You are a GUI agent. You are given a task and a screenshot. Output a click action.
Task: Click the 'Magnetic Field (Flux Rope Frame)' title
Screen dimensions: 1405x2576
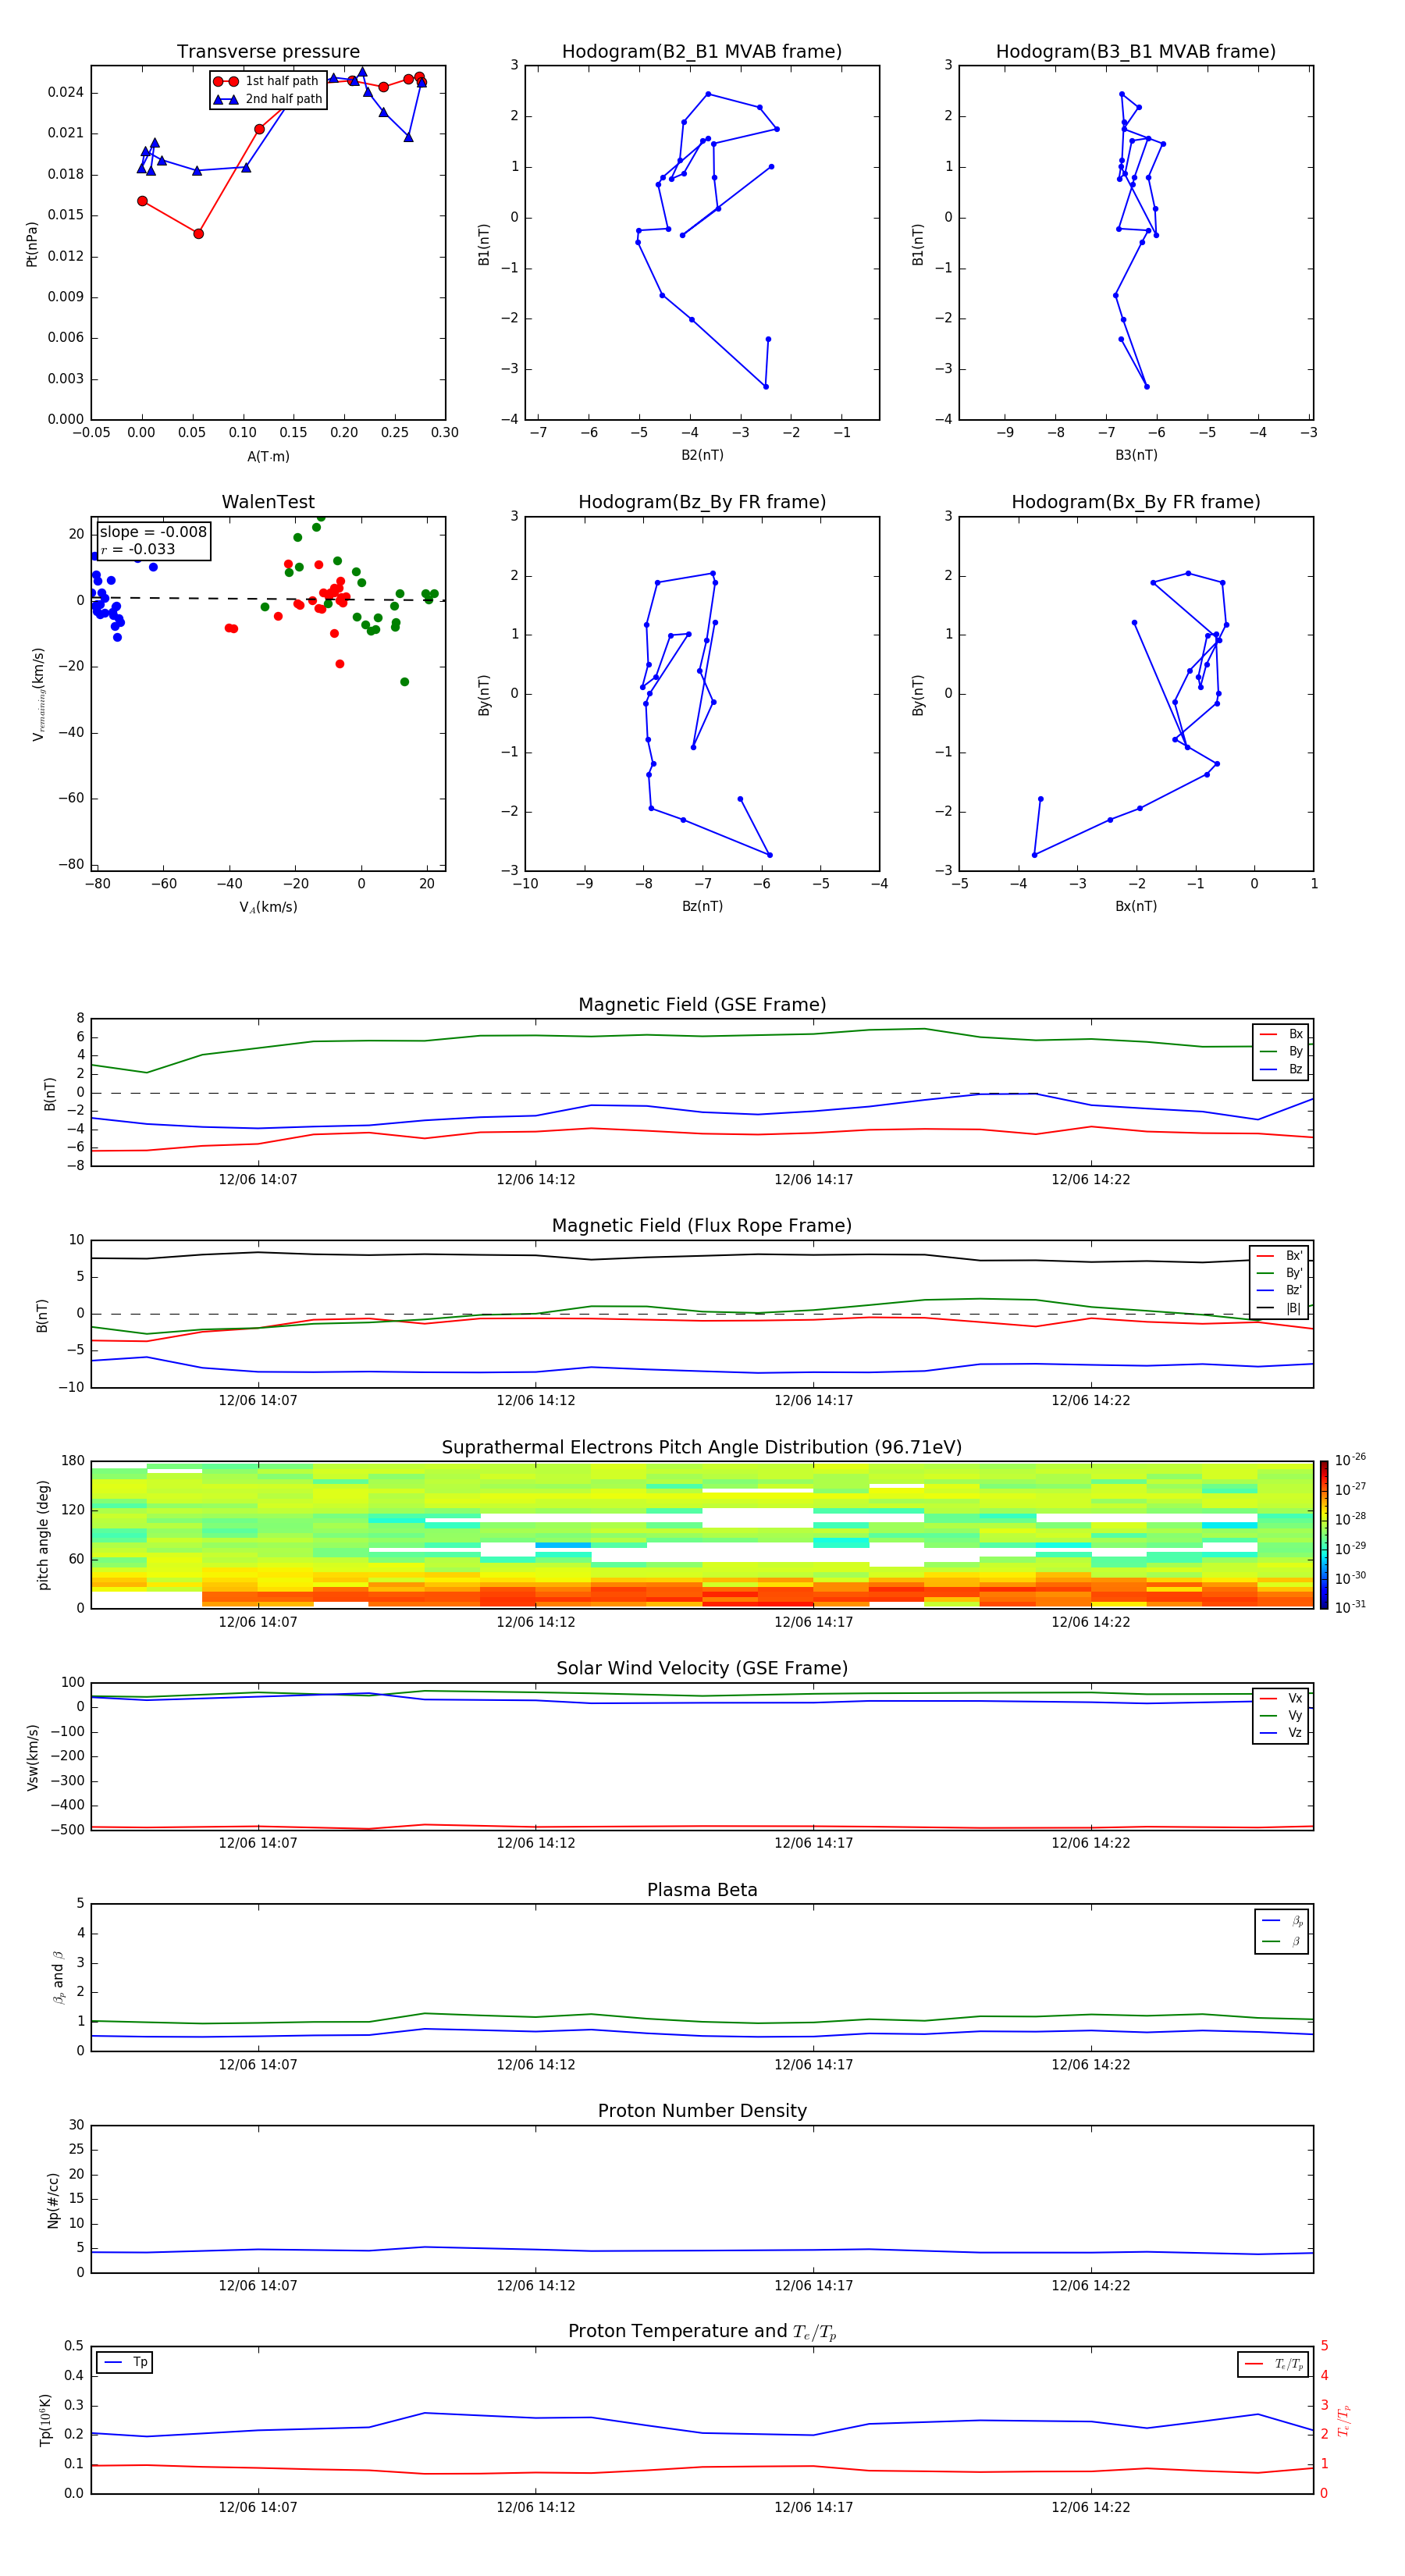tap(702, 1226)
